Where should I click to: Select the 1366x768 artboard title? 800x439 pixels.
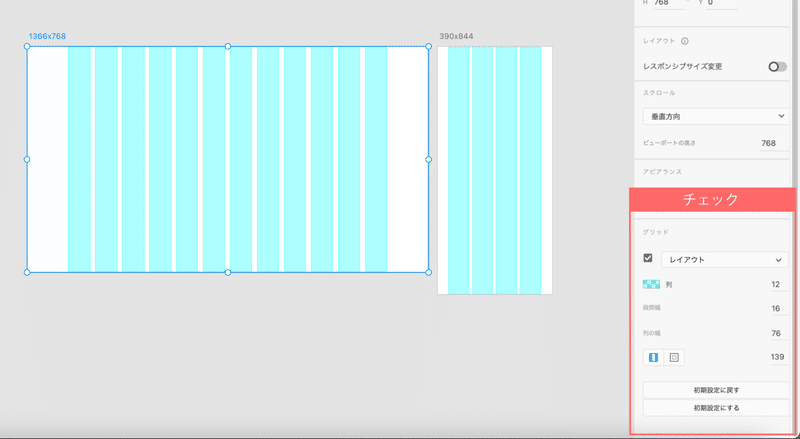point(47,36)
